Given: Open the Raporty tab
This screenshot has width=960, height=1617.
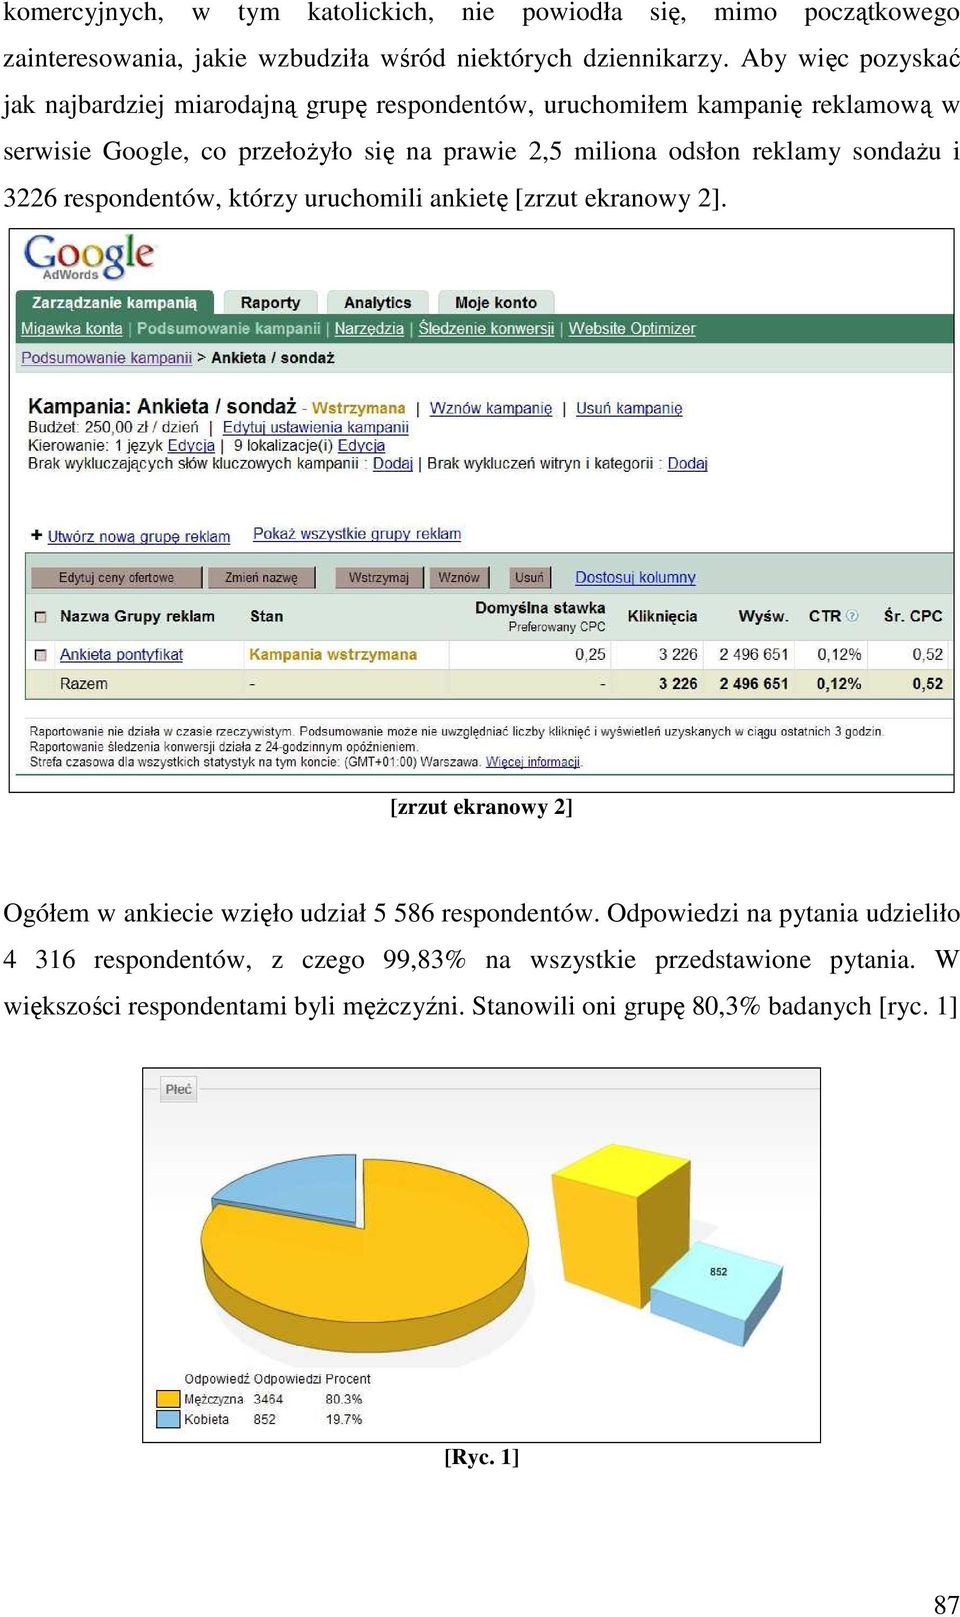Looking at the screenshot, I should coord(270,302).
